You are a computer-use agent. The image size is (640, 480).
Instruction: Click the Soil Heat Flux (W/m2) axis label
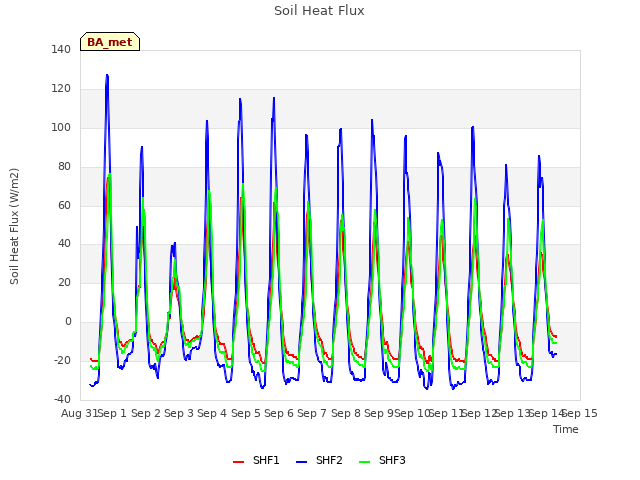coord(14,226)
